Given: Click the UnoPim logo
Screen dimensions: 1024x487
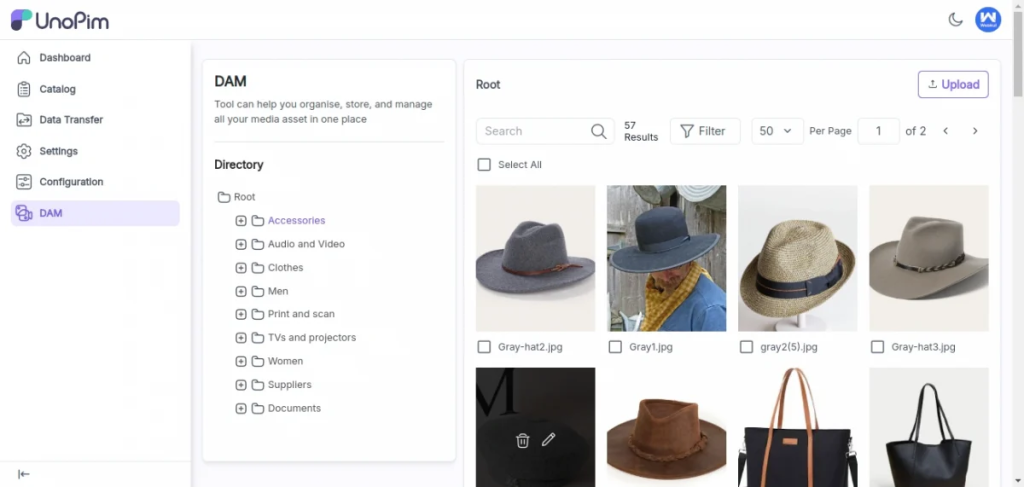Looking at the screenshot, I should coord(59,20).
